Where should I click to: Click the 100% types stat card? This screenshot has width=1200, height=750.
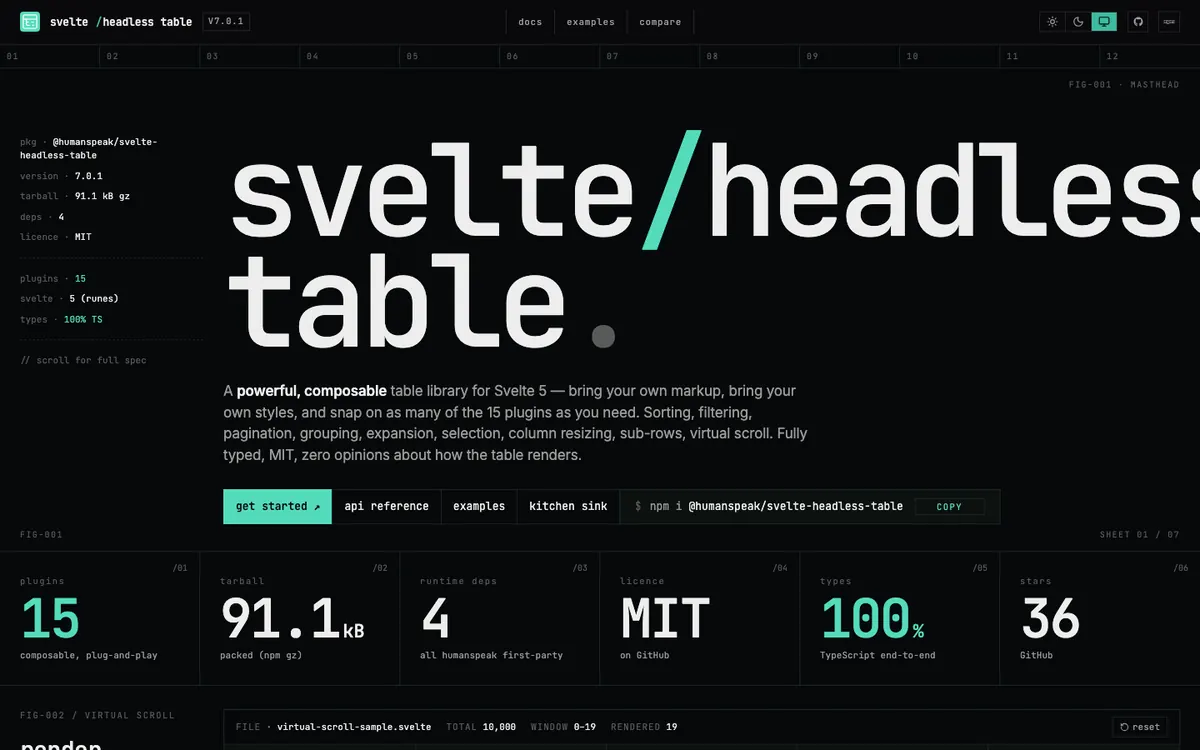(x=900, y=618)
